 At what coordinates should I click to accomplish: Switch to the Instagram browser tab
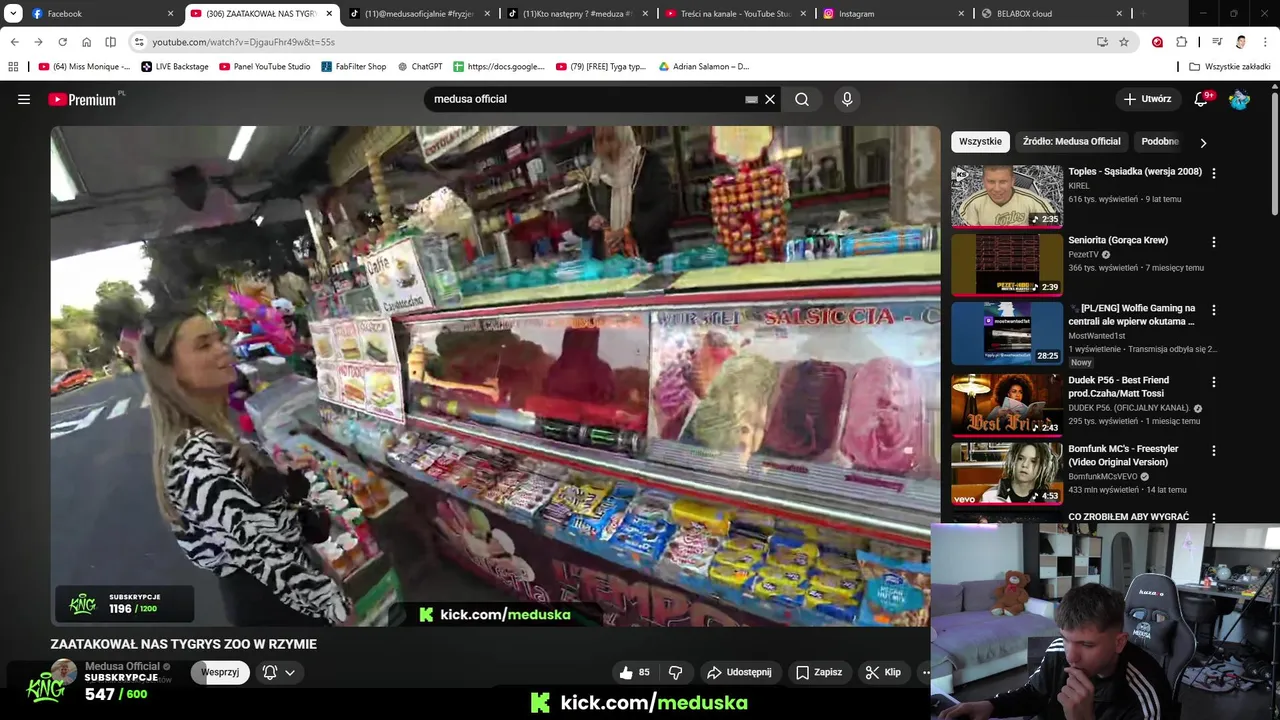click(x=893, y=14)
